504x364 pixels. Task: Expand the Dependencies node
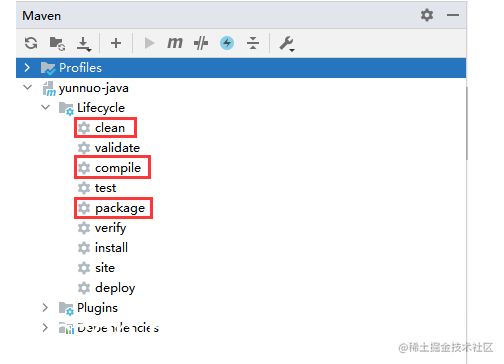(45, 328)
